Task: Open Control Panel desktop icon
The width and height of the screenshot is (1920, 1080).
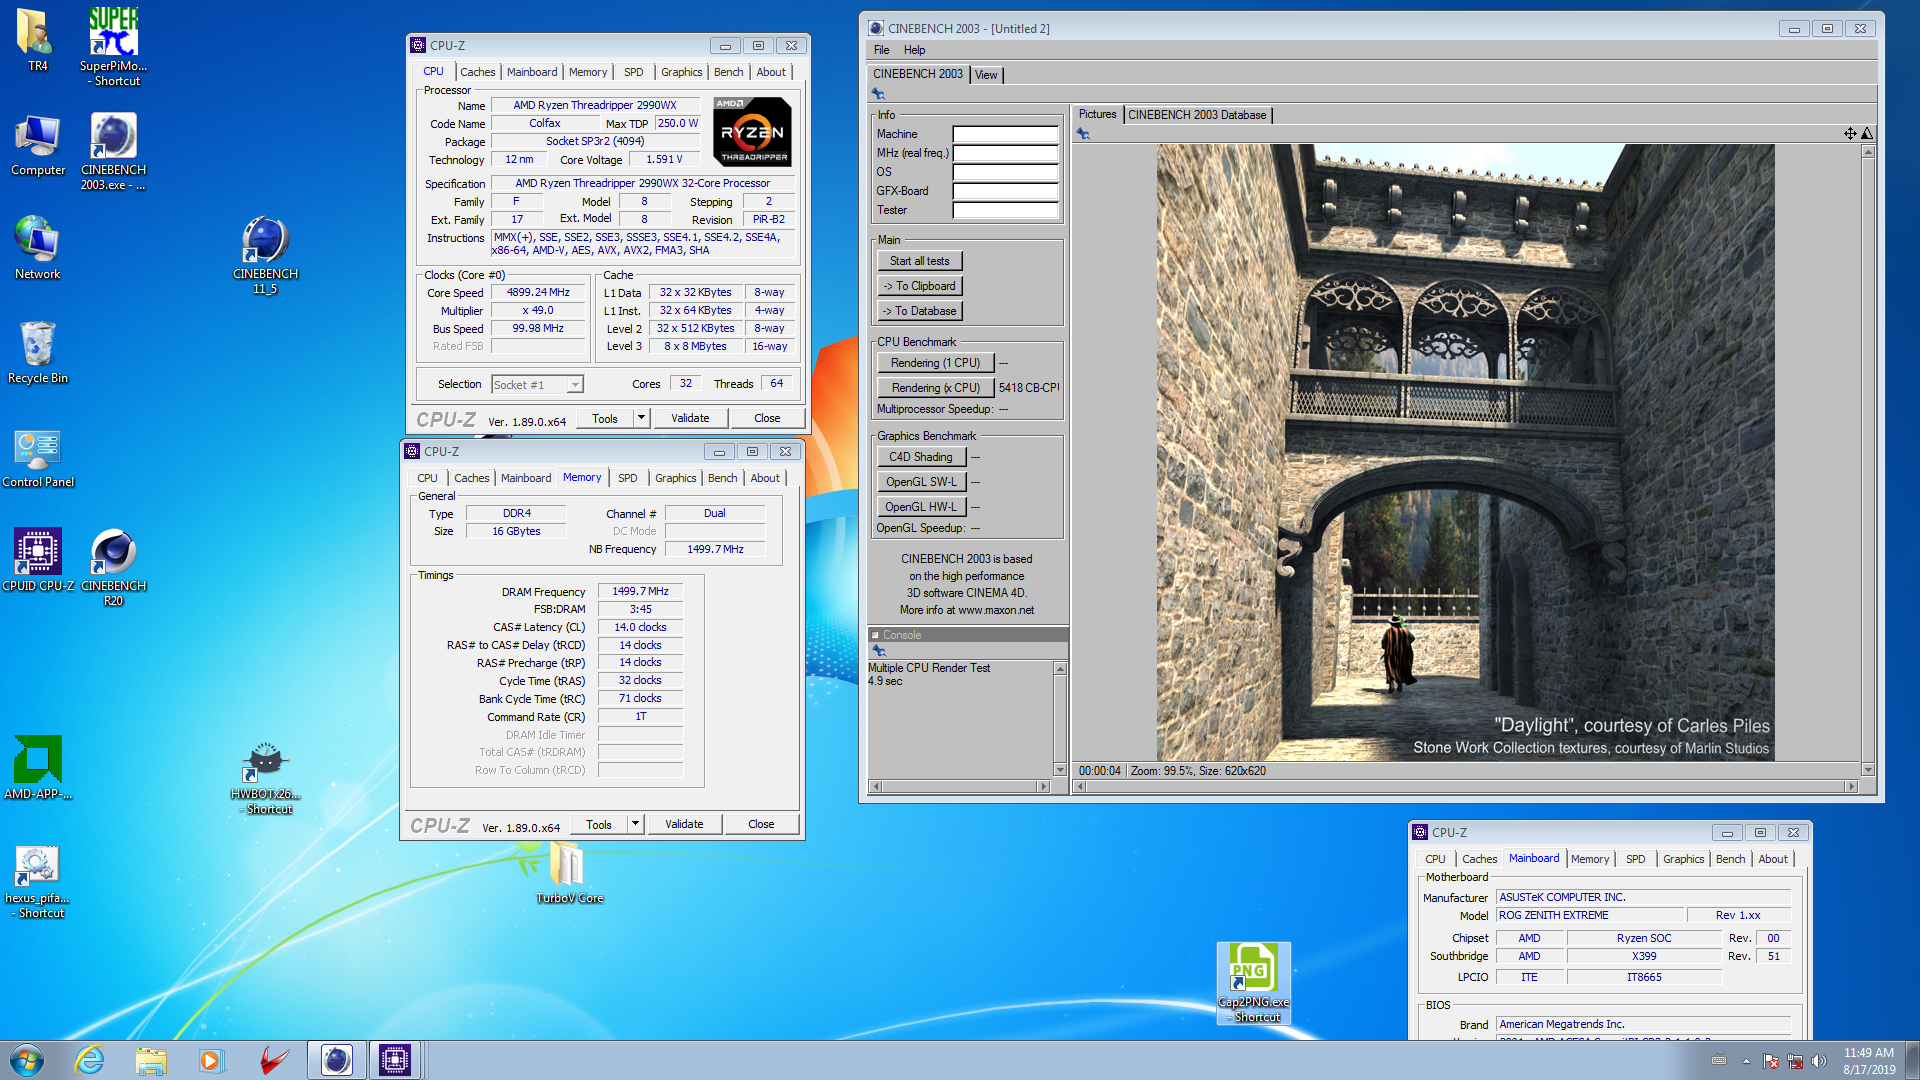Action: pyautogui.click(x=38, y=457)
